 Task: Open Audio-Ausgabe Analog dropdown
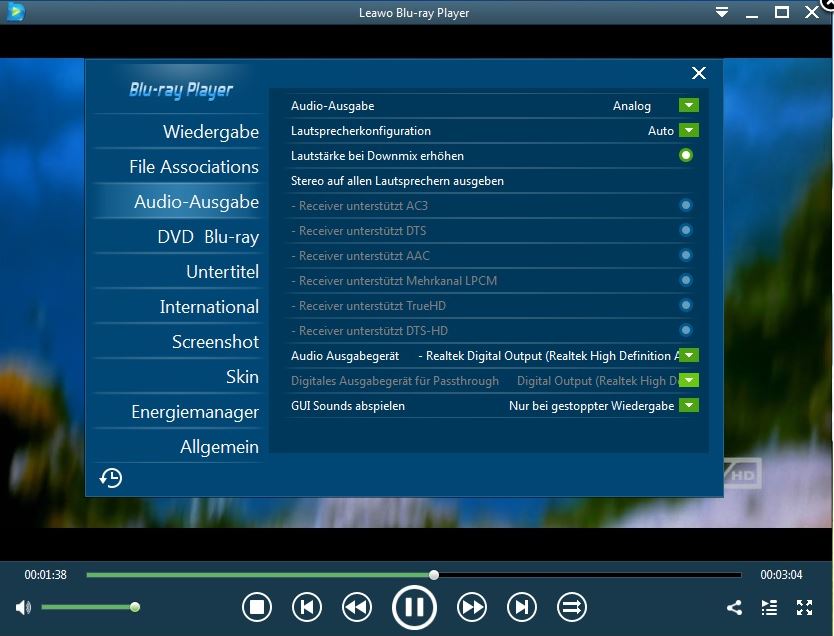pyautogui.click(x=689, y=105)
